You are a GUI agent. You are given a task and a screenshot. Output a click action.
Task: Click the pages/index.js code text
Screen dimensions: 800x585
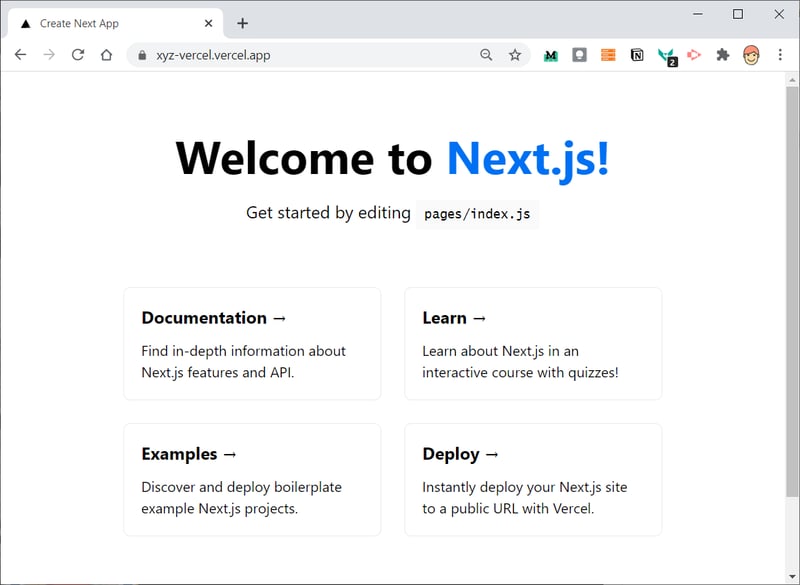click(x=477, y=214)
